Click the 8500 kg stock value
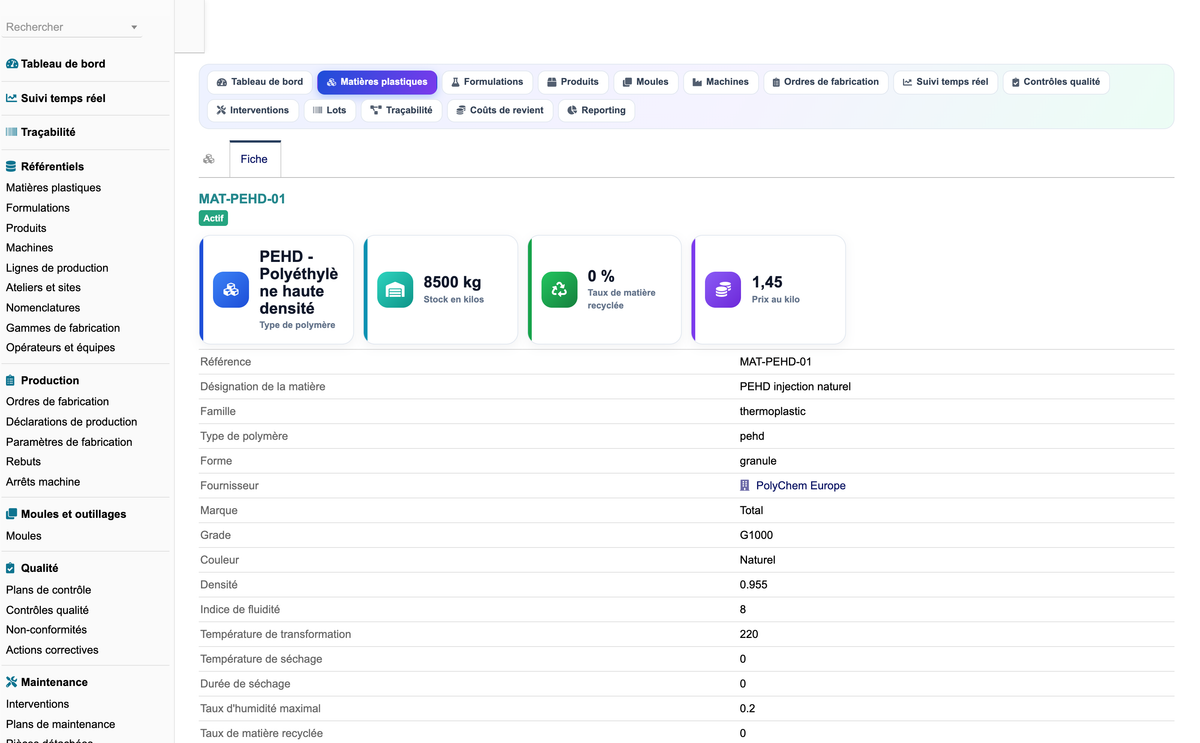 (452, 283)
